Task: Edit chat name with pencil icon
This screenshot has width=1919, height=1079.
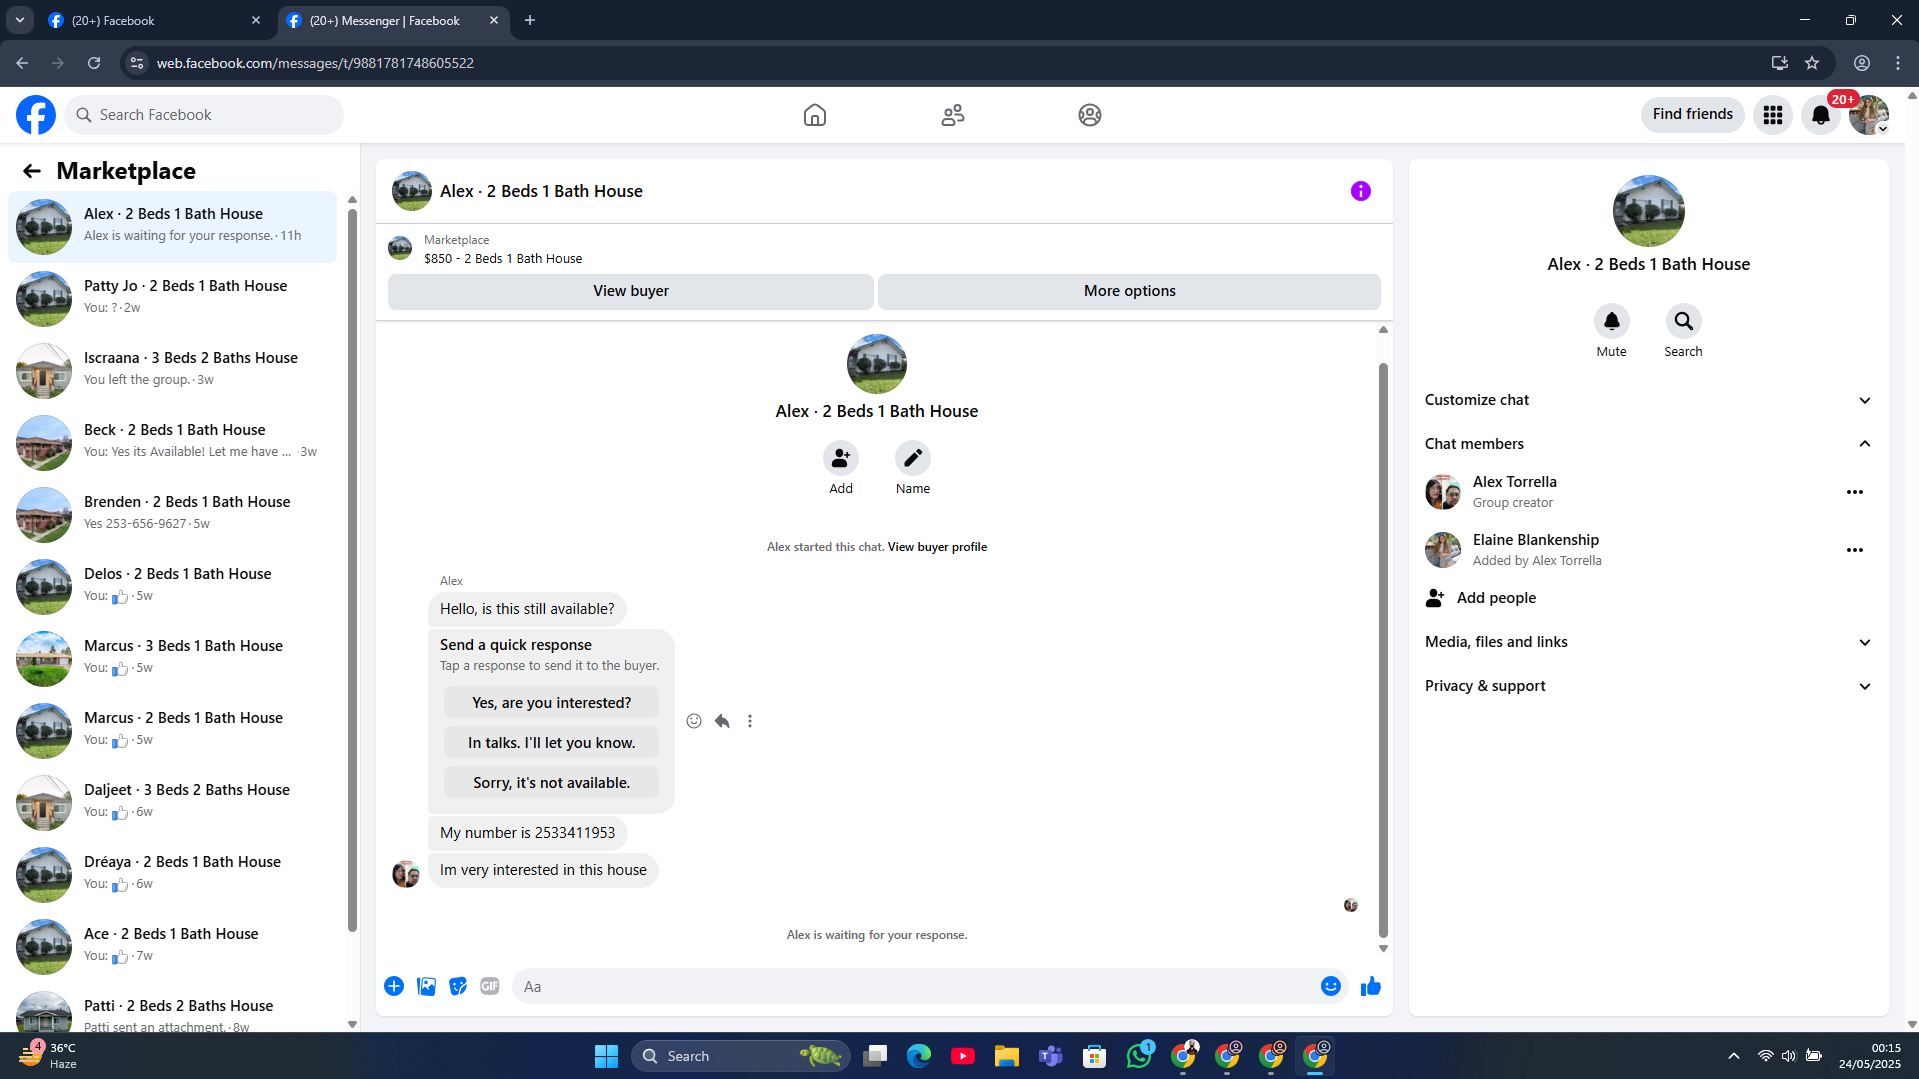Action: [x=913, y=458]
